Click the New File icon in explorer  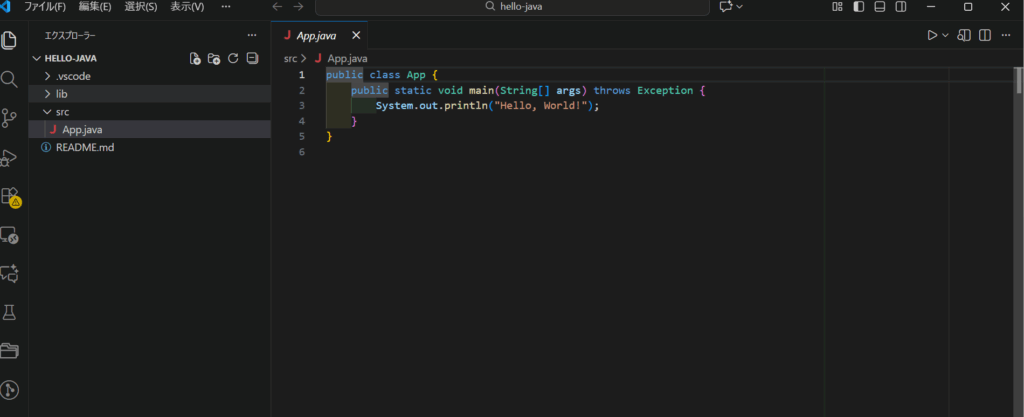click(x=196, y=58)
